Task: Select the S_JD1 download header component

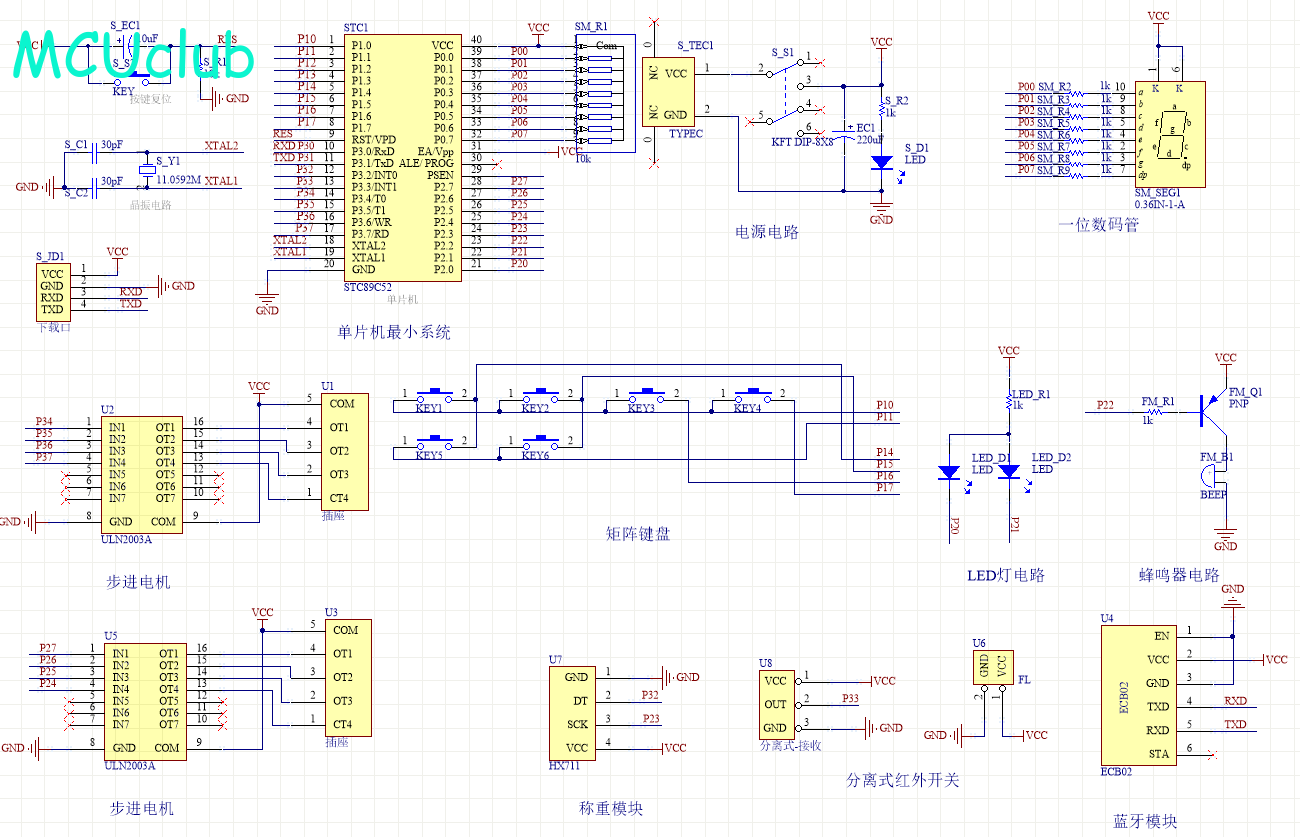Action: tap(53, 291)
